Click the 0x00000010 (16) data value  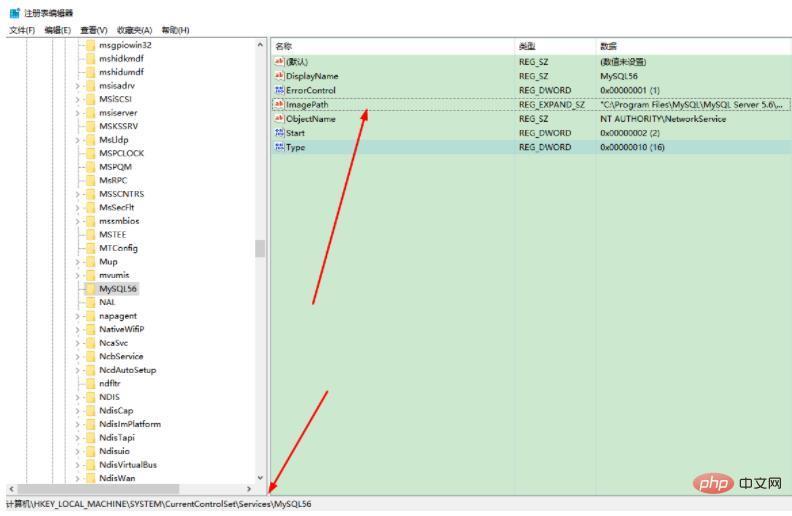point(632,147)
